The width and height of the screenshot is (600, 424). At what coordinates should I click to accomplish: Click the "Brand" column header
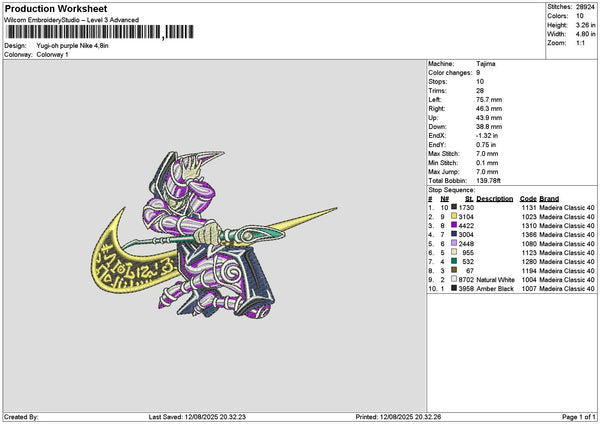coord(549,199)
